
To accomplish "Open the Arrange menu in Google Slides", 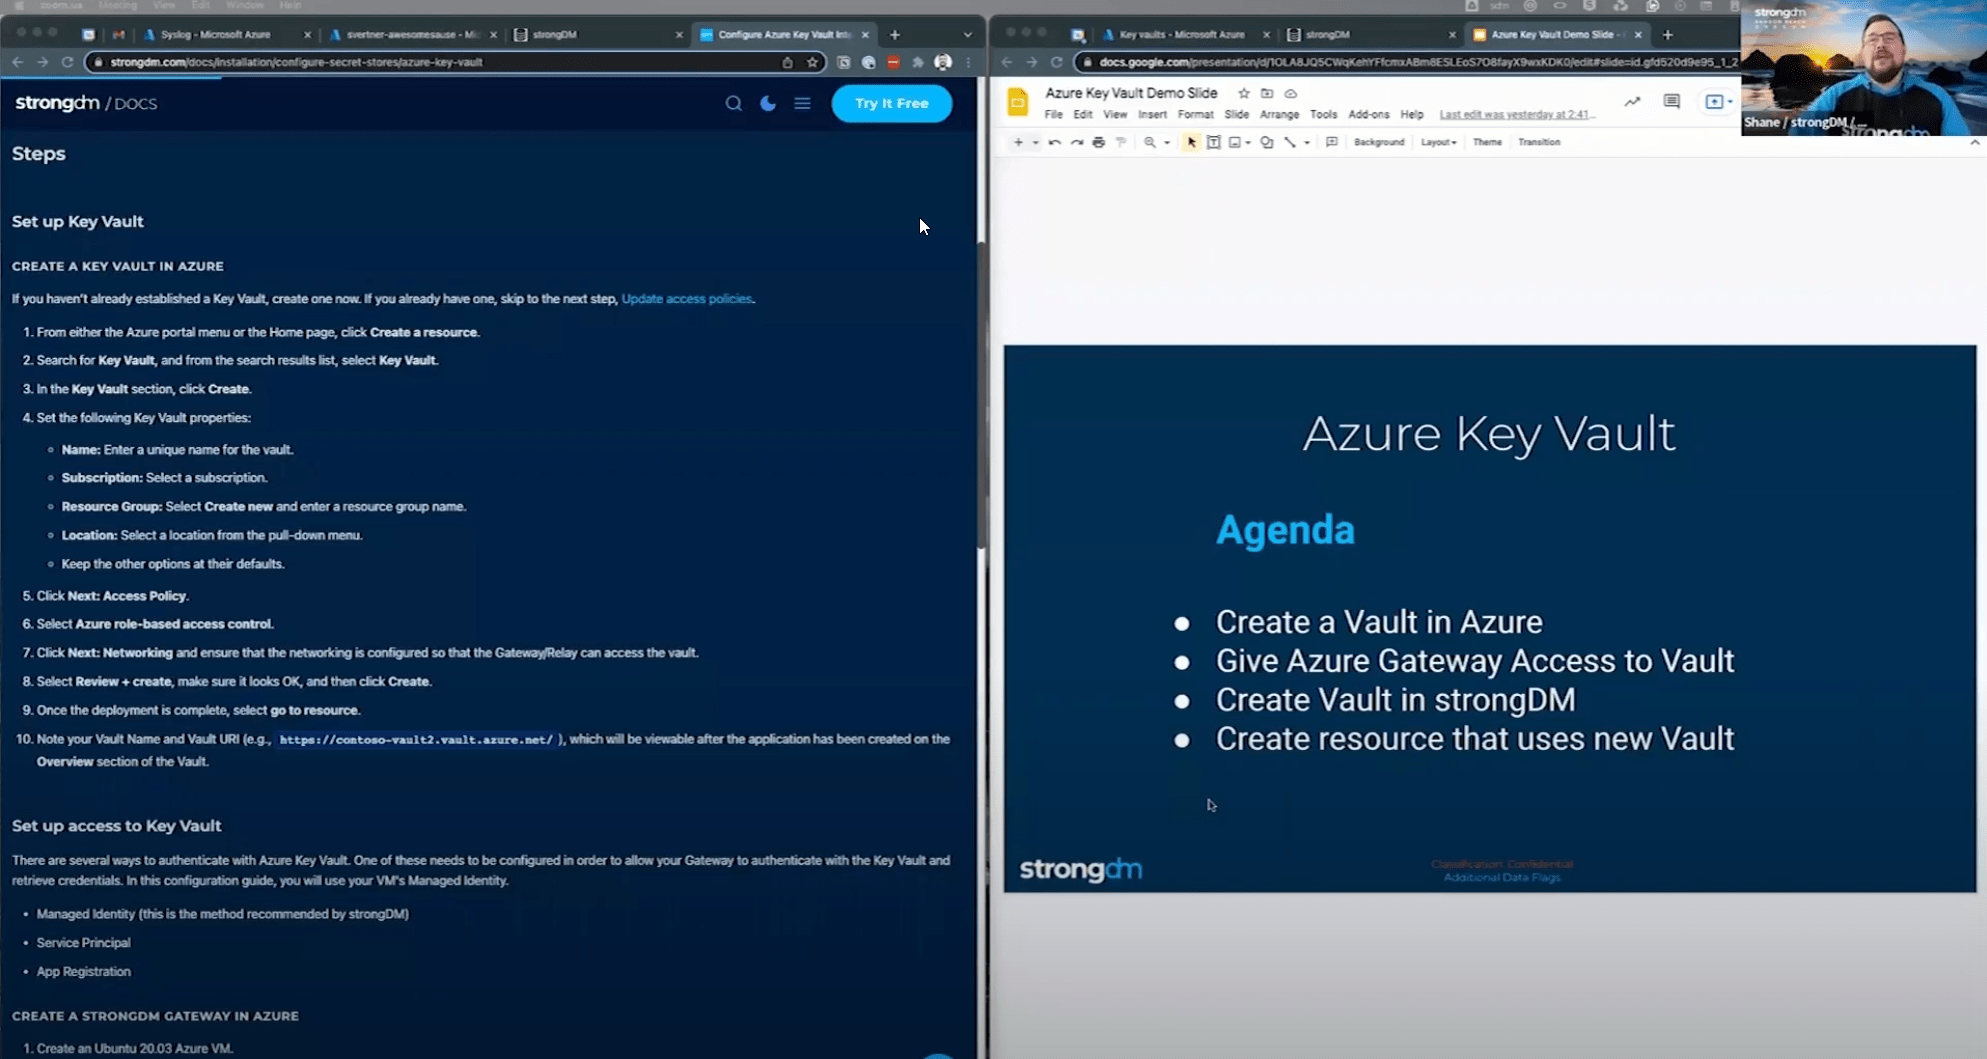I will click(1279, 115).
